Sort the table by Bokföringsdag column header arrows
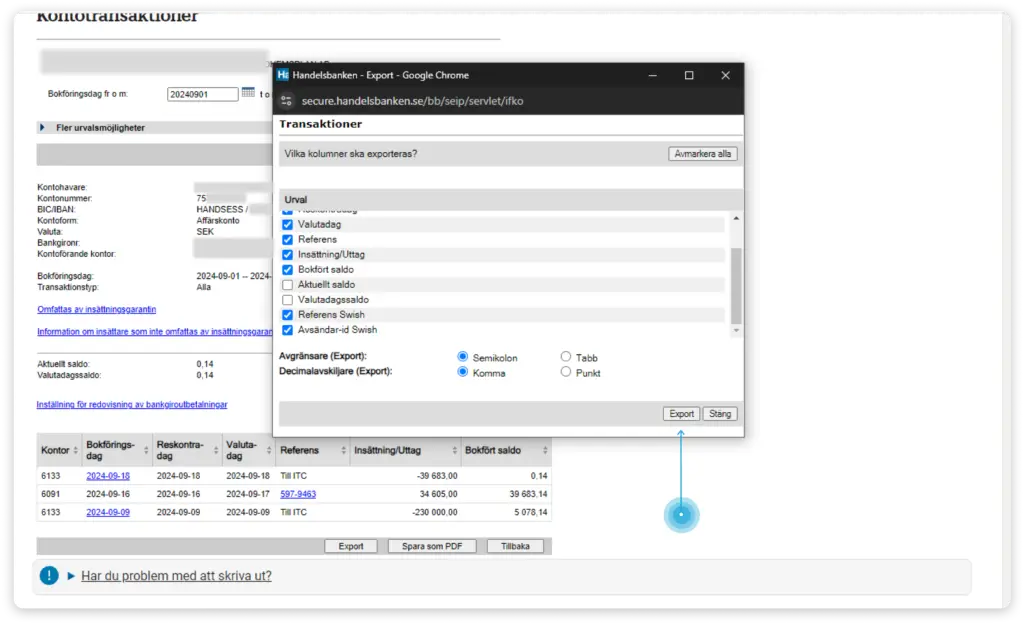Viewport: 1024px width, 624px height. pyautogui.click(x=146, y=450)
